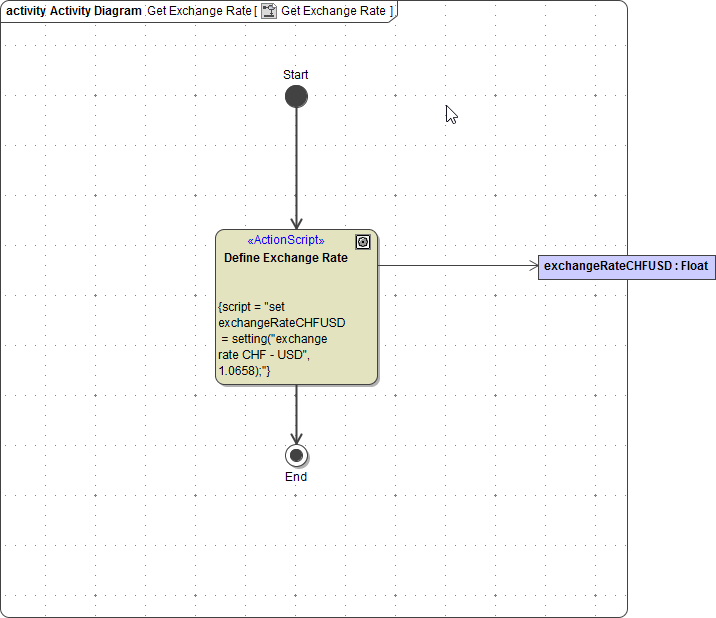Click the arrowhead entering the End node
Image resolution: width=716 pixels, height=618 pixels.
click(296, 438)
